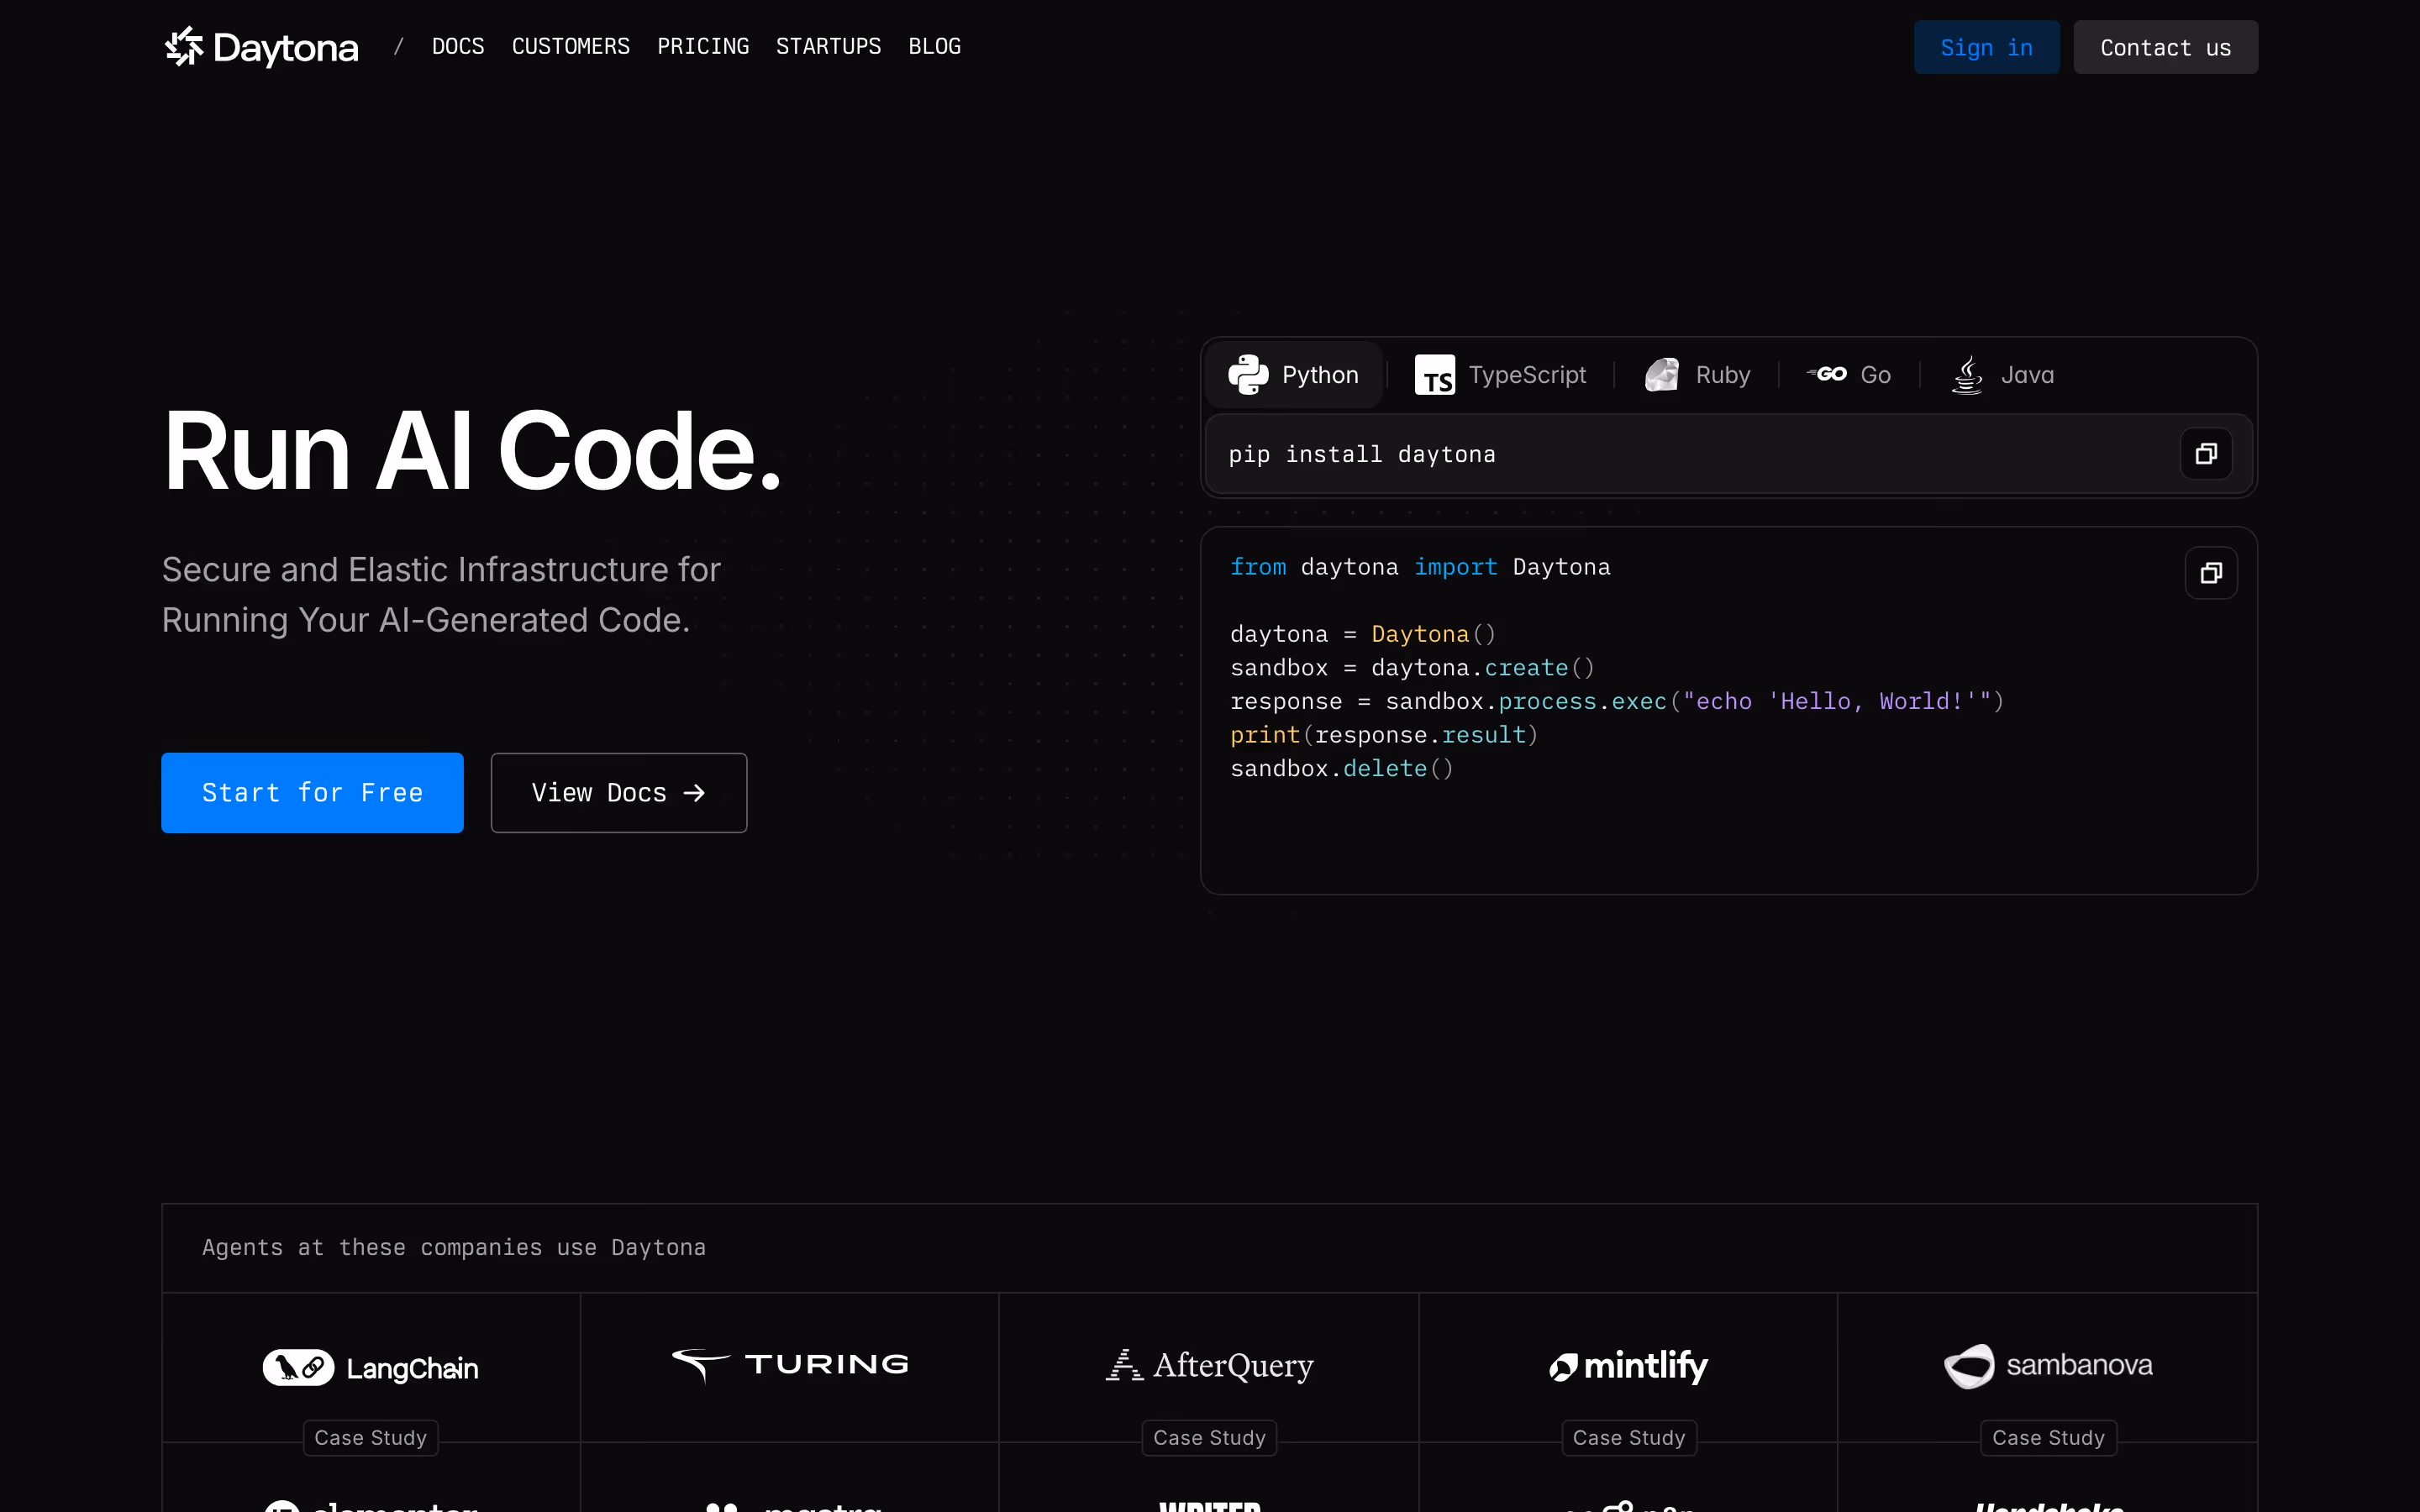Open the LangChain company logo
This screenshot has height=1512, width=2420.
point(370,1367)
